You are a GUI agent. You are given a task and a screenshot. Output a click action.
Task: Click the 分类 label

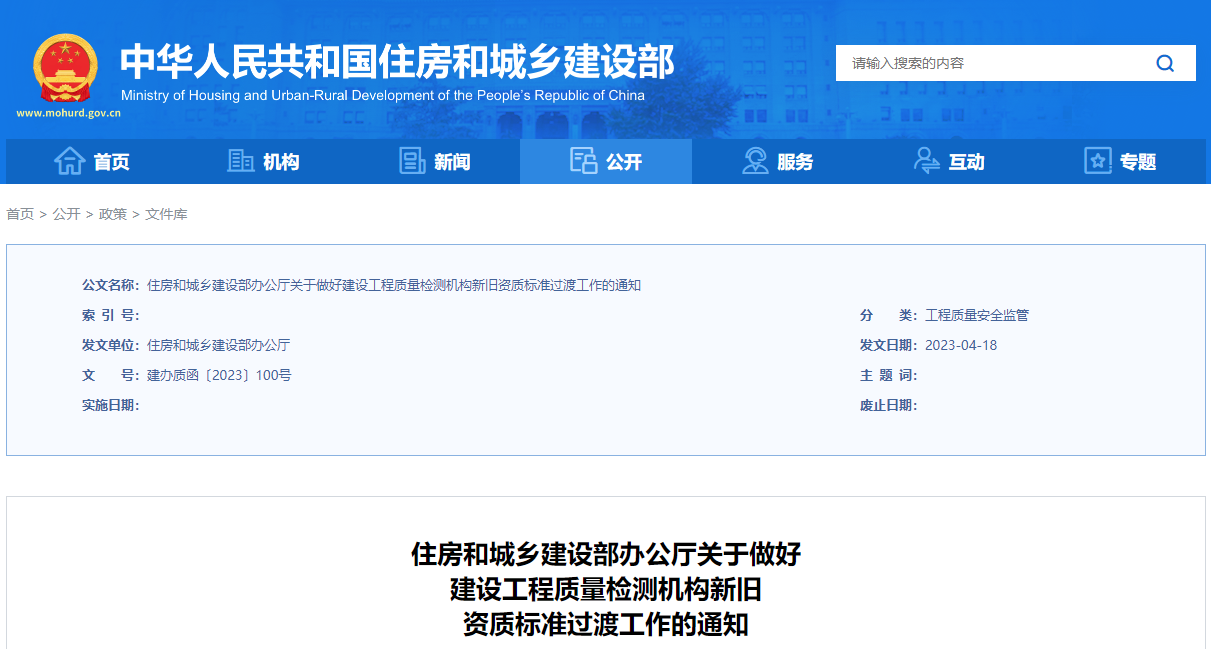coord(888,315)
